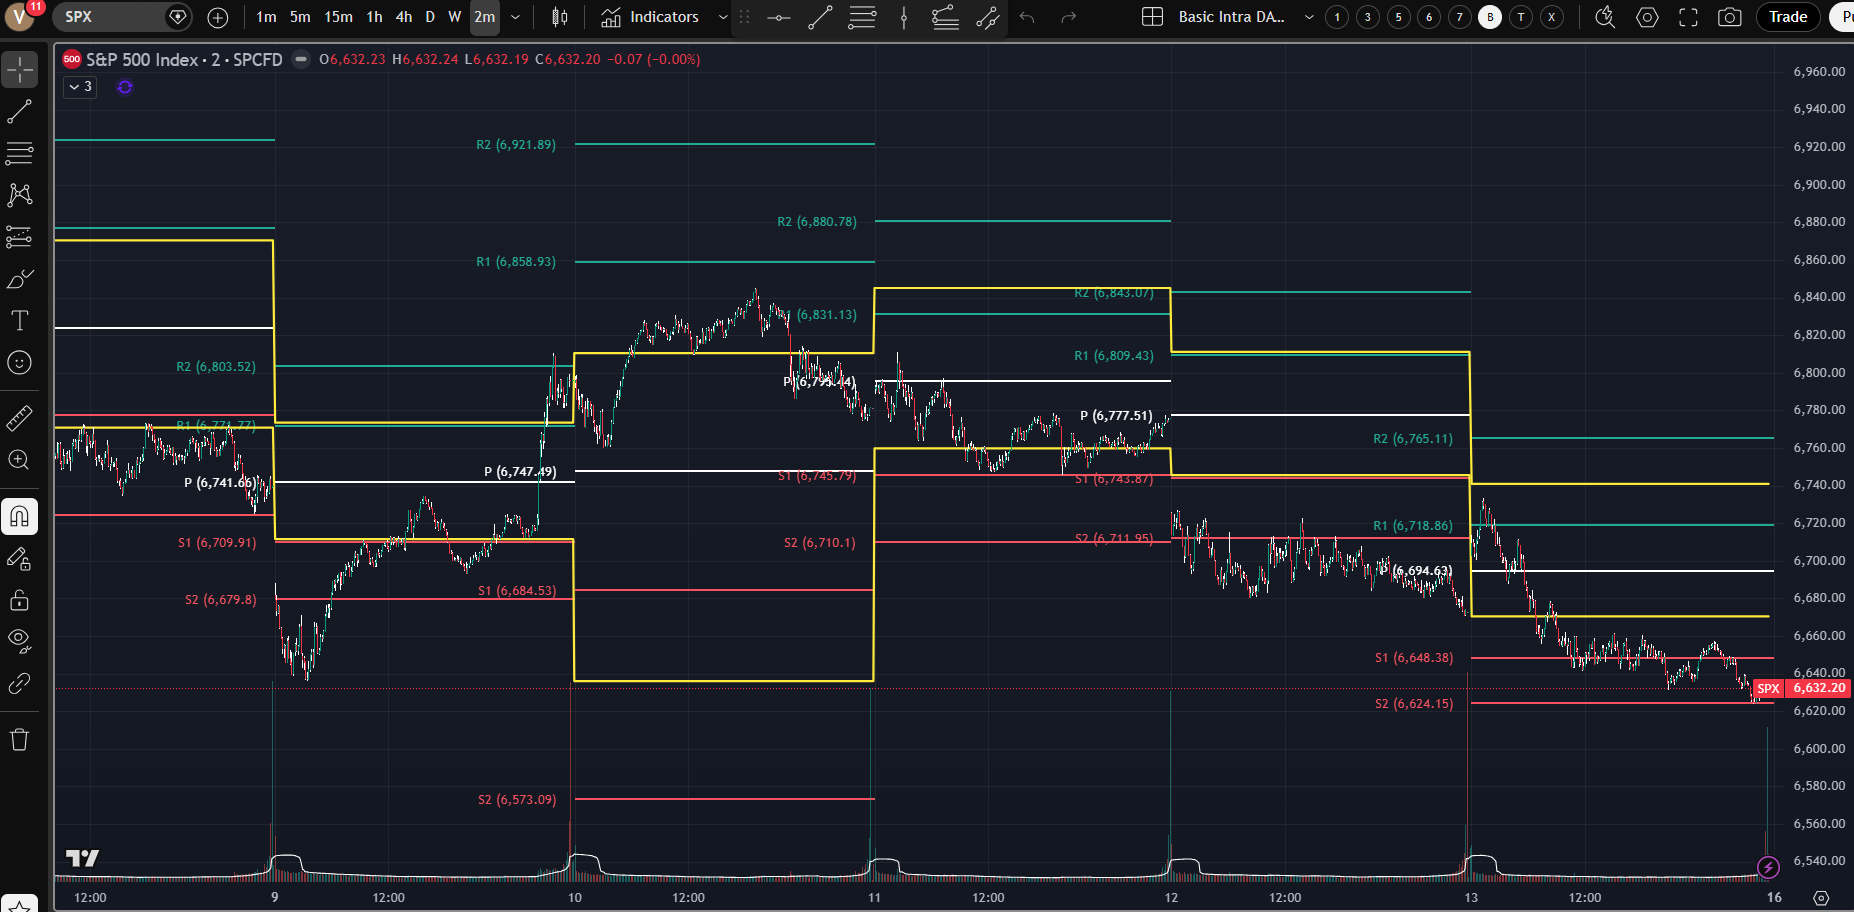Select the 4h timeframe
This screenshot has width=1854, height=912.
point(403,17)
